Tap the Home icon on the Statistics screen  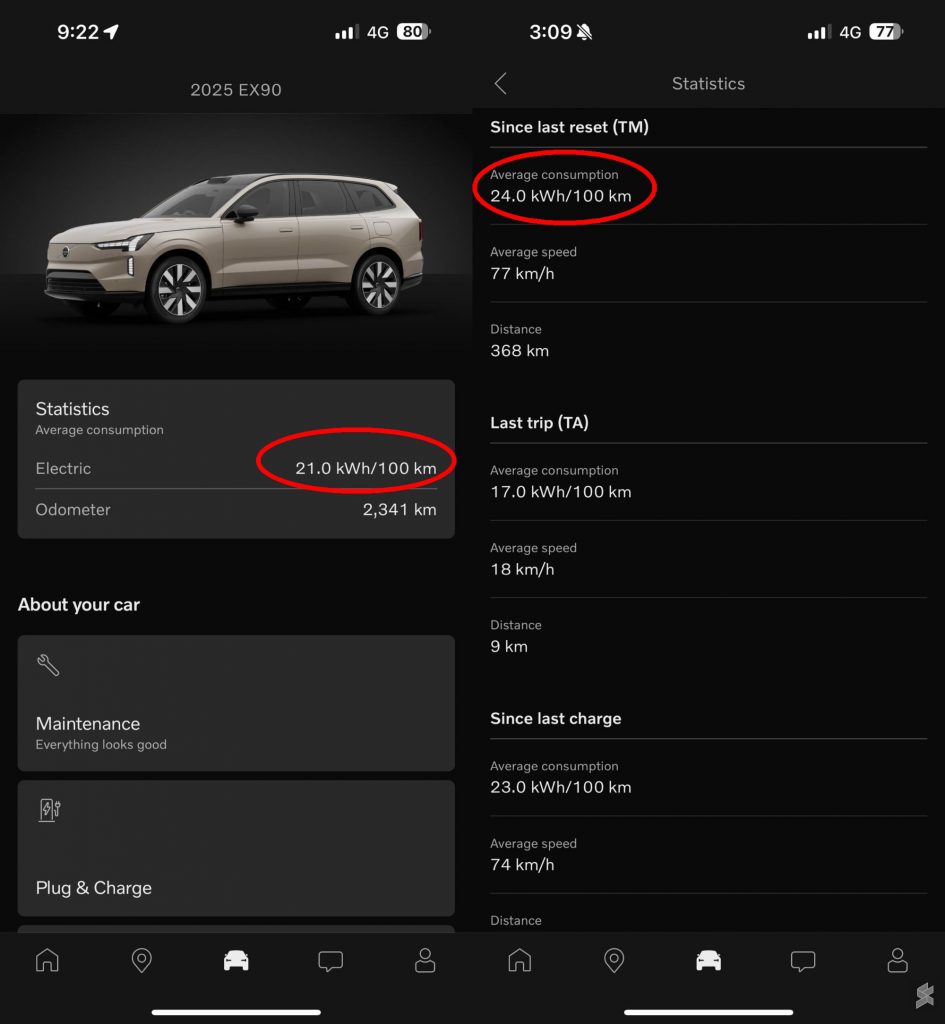tap(520, 961)
